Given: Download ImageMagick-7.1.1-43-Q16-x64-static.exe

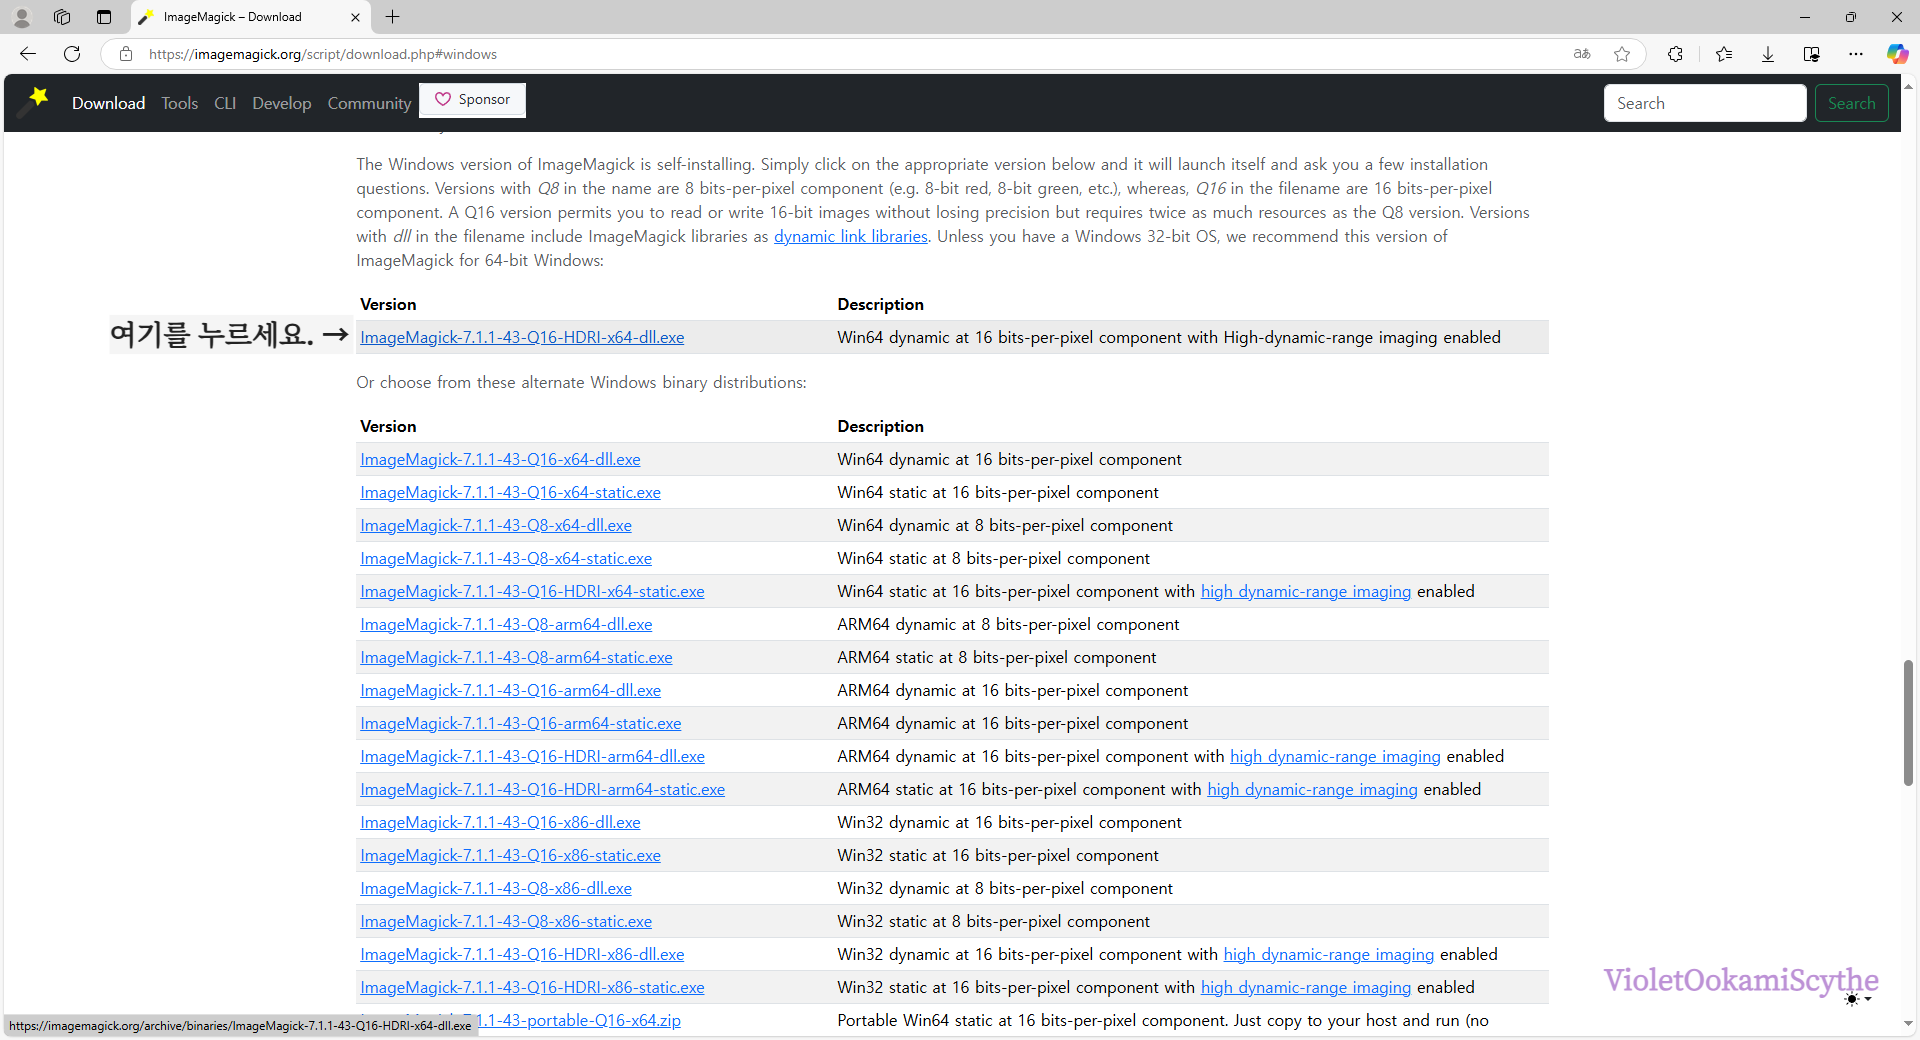Looking at the screenshot, I should pos(510,492).
